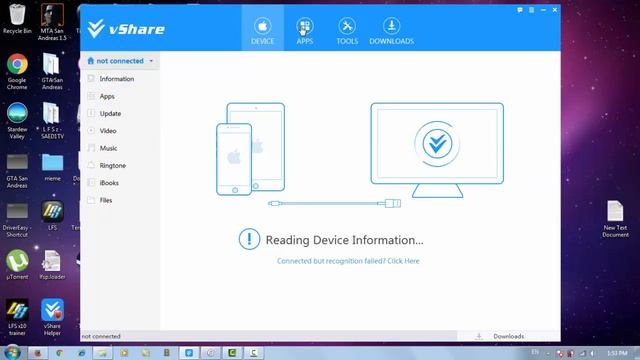640x360 pixels.
Task: Switch to the APPS tab
Action: [304, 31]
